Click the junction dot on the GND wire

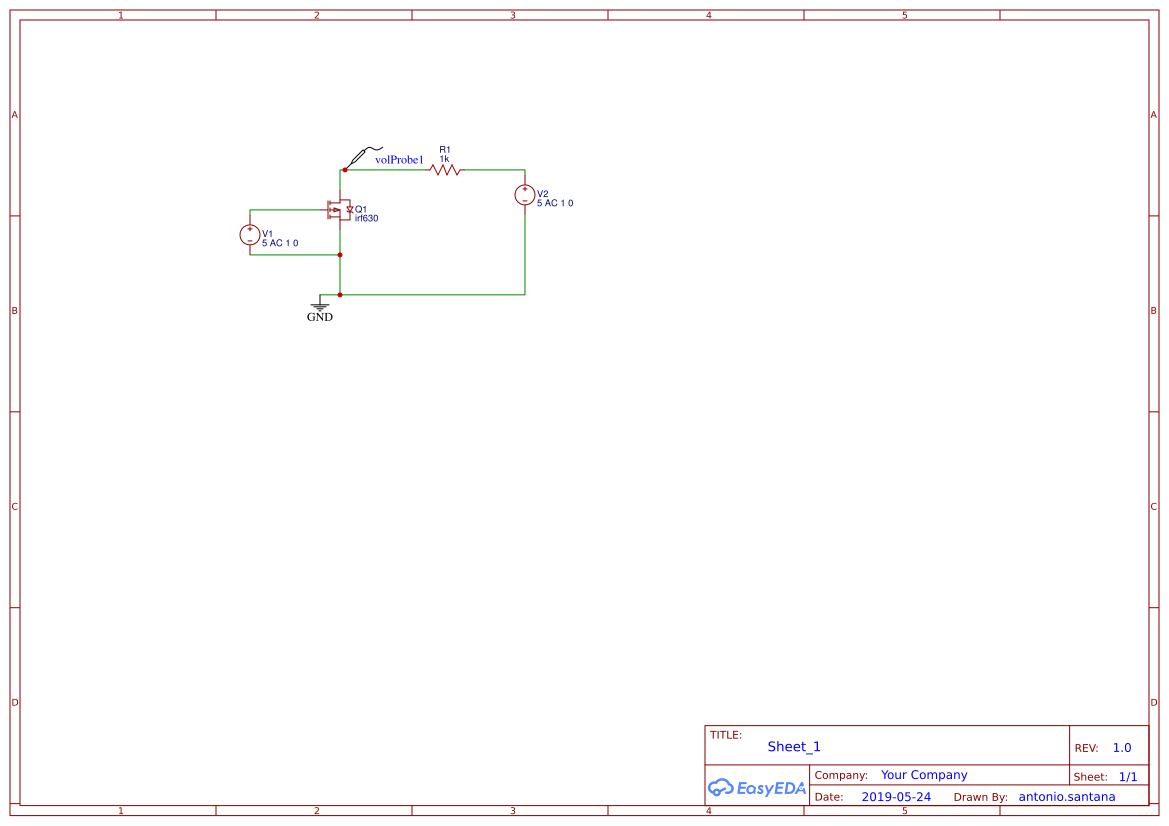[x=340, y=294]
